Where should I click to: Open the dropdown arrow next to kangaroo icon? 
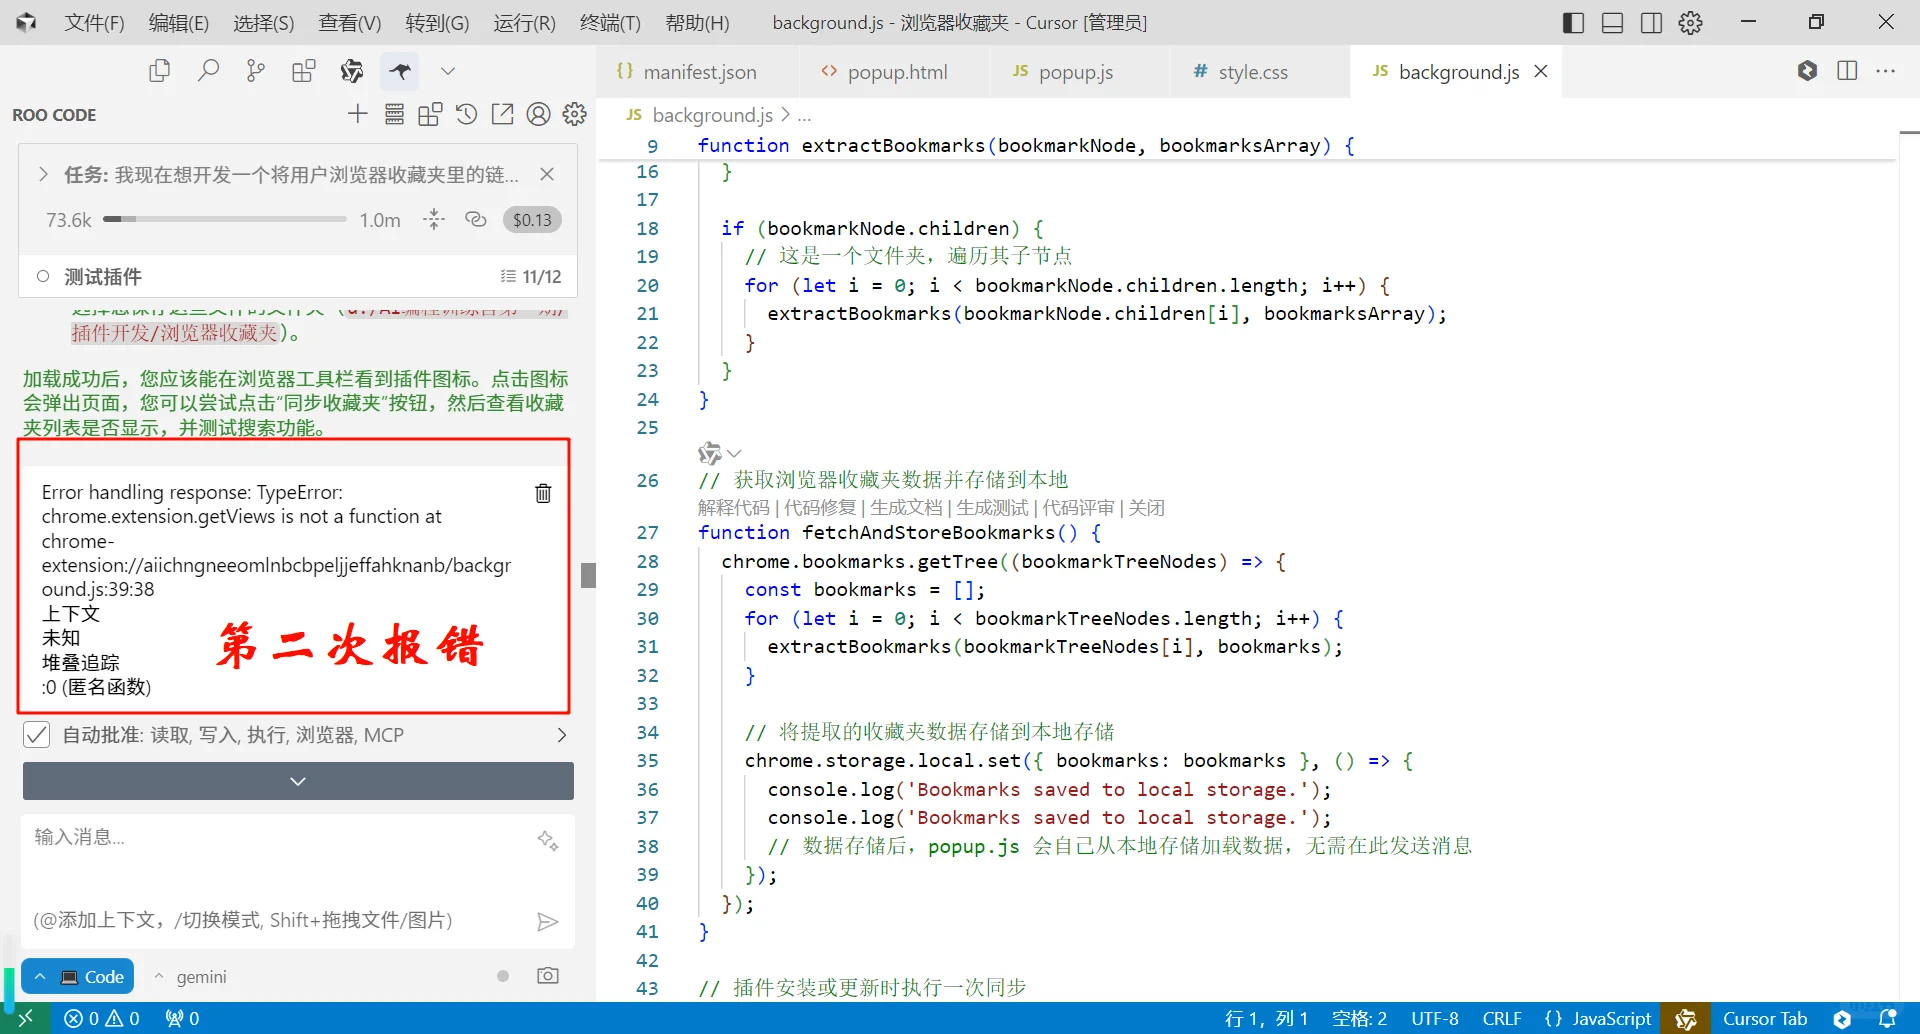coord(447,70)
